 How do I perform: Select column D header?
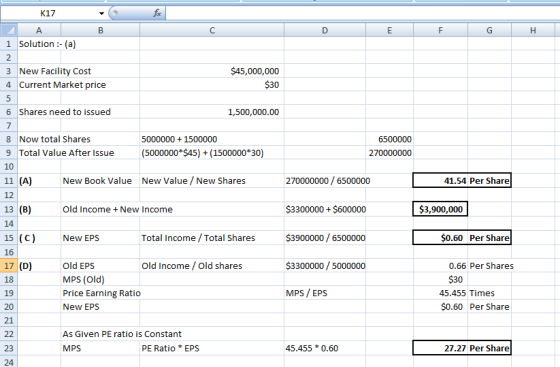pyautogui.click(x=325, y=30)
